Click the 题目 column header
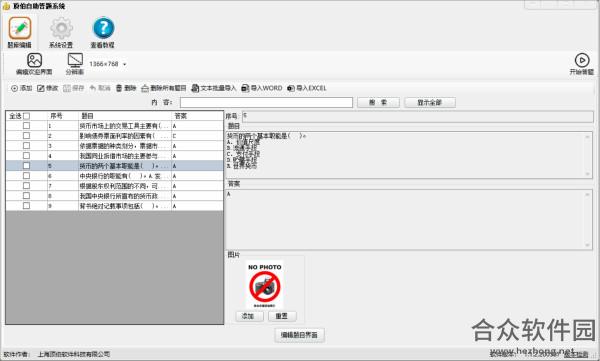The width and height of the screenshot is (600, 361). pos(125,116)
